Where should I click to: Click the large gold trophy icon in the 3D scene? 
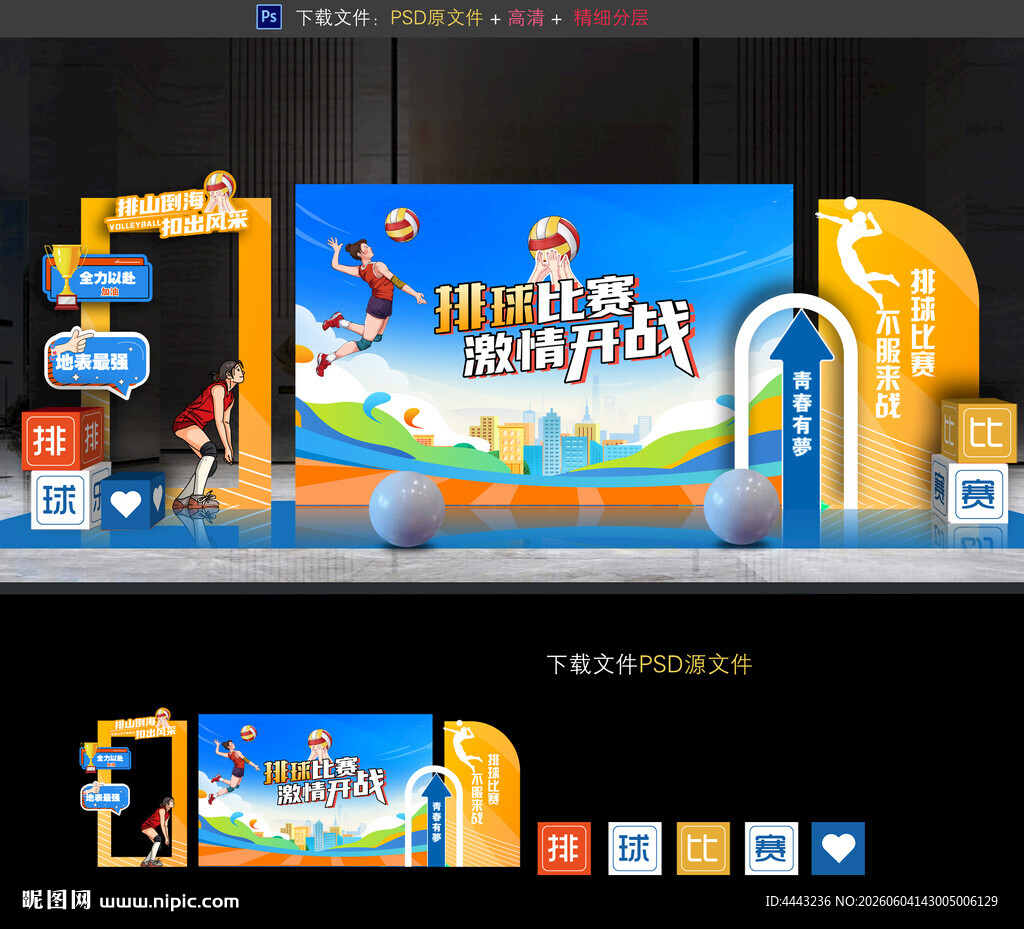click(65, 276)
